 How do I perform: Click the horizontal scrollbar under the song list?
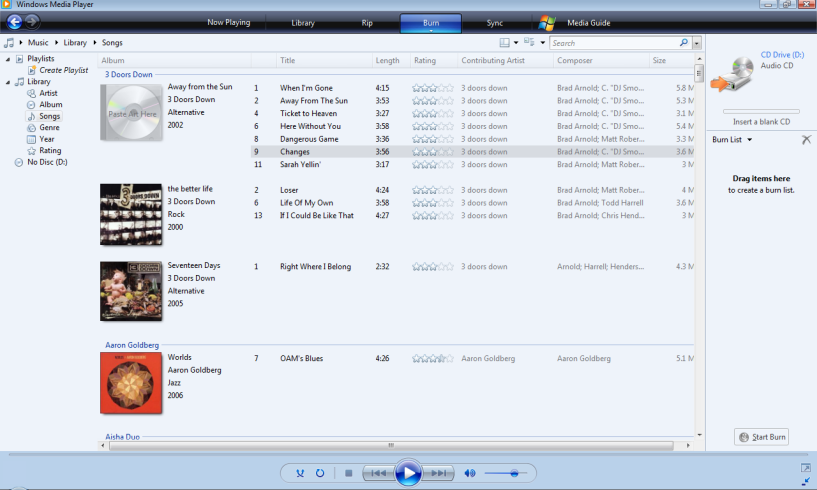[390, 445]
